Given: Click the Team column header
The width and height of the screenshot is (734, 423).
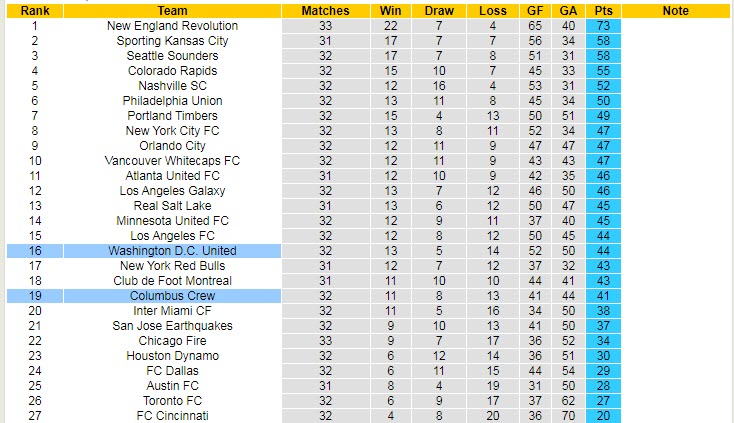Looking at the screenshot, I should tap(172, 11).
